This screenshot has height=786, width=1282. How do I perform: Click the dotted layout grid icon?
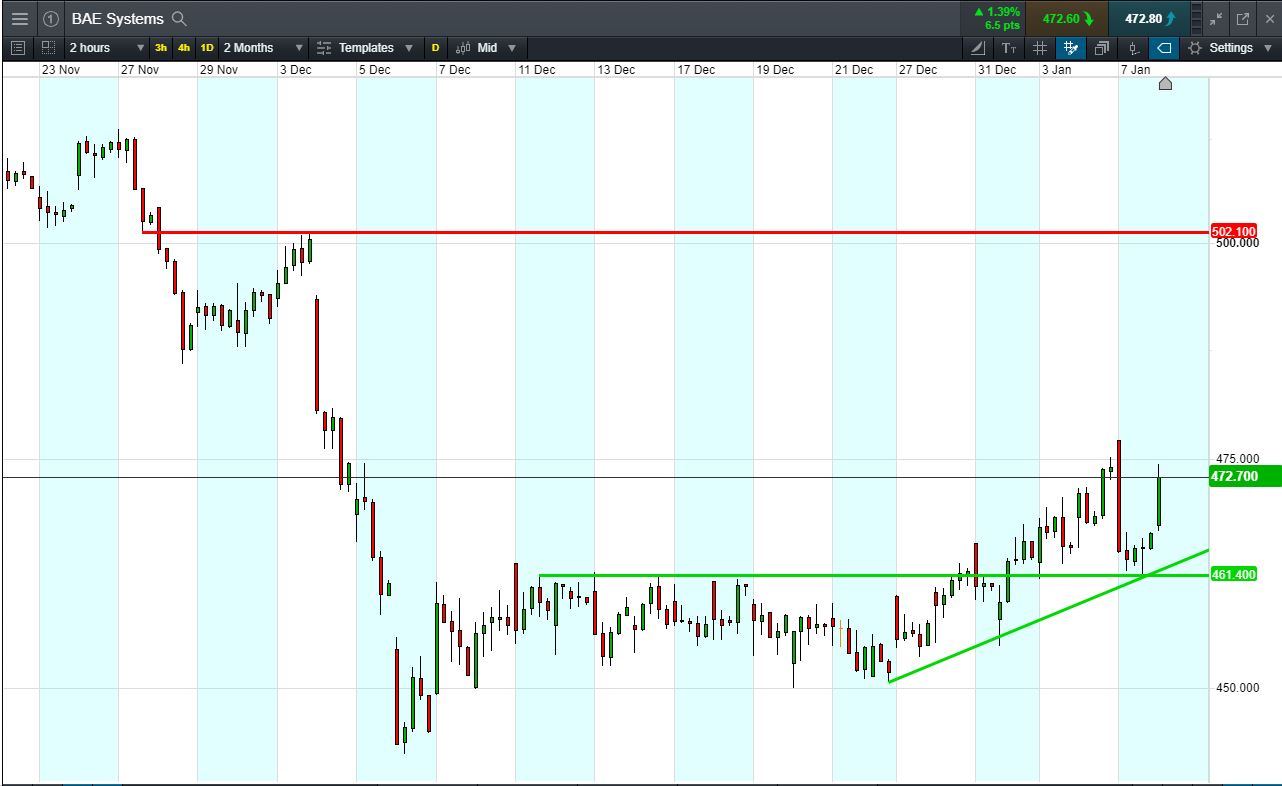pyautogui.click(x=48, y=48)
